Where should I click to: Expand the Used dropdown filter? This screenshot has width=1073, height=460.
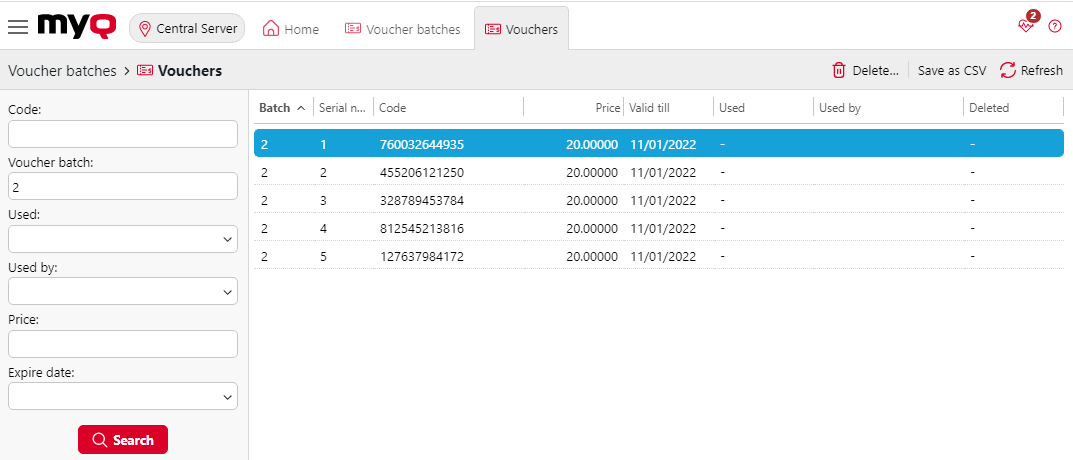click(x=122, y=240)
